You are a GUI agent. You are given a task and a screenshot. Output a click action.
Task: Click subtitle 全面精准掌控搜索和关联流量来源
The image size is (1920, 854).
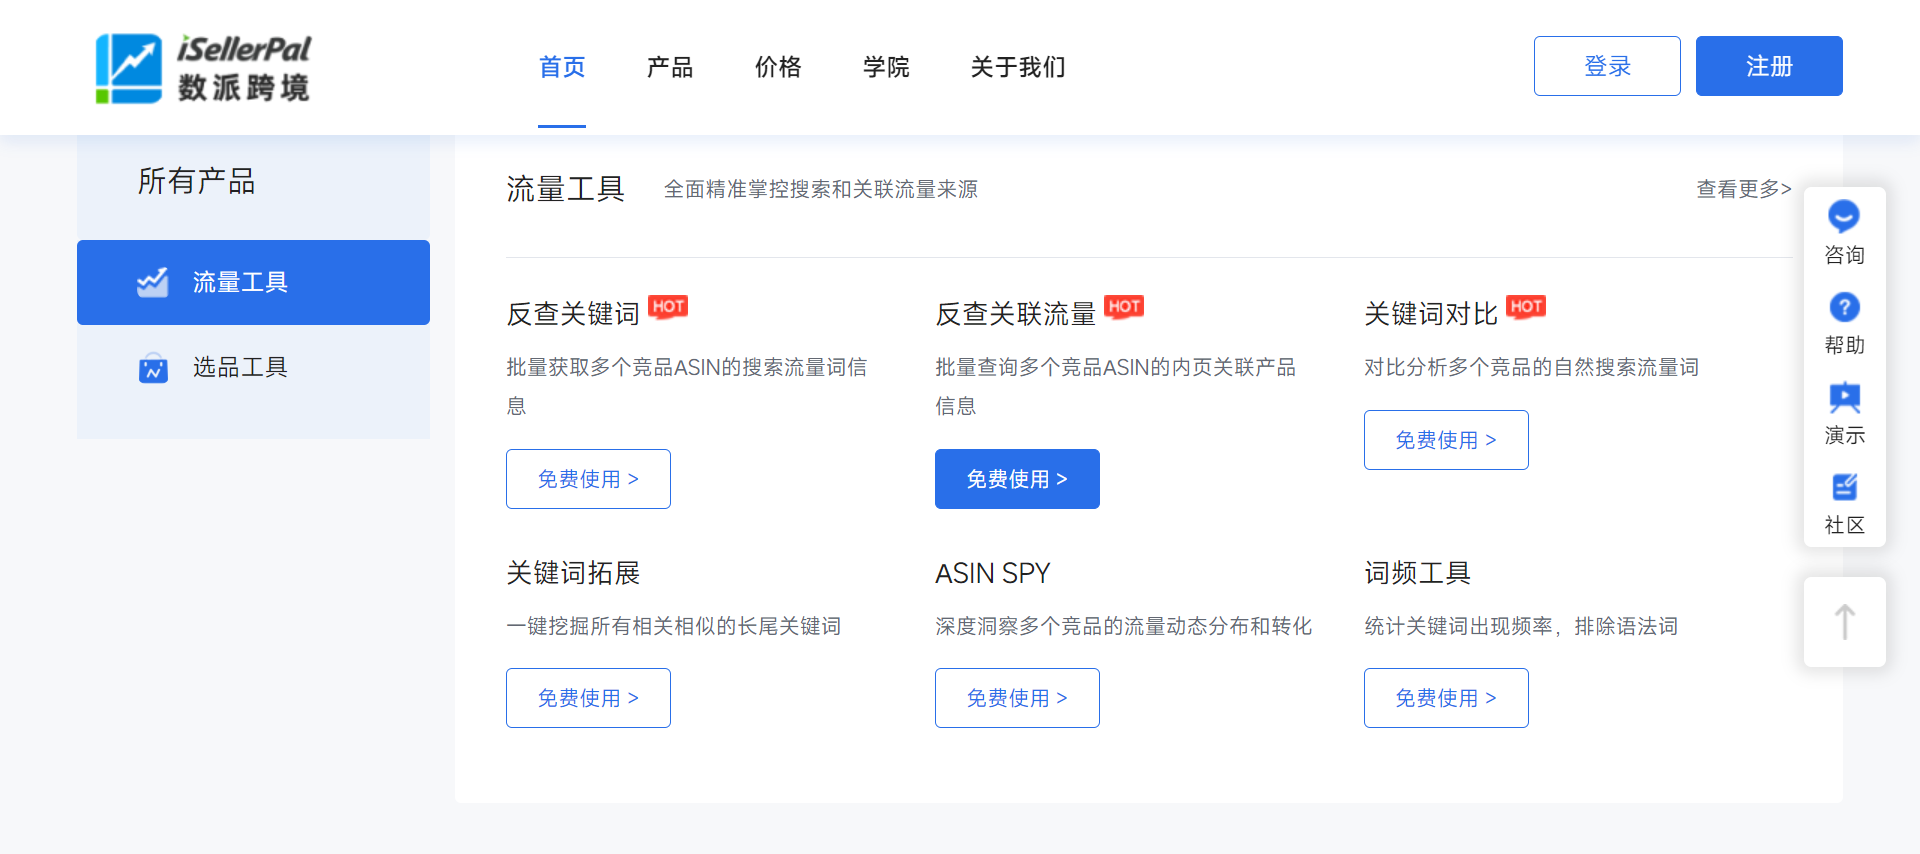click(x=821, y=189)
